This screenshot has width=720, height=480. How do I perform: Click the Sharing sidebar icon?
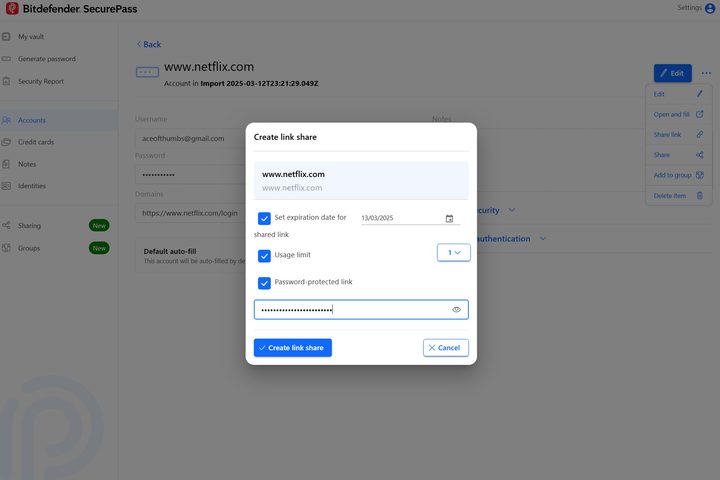tap(6, 226)
